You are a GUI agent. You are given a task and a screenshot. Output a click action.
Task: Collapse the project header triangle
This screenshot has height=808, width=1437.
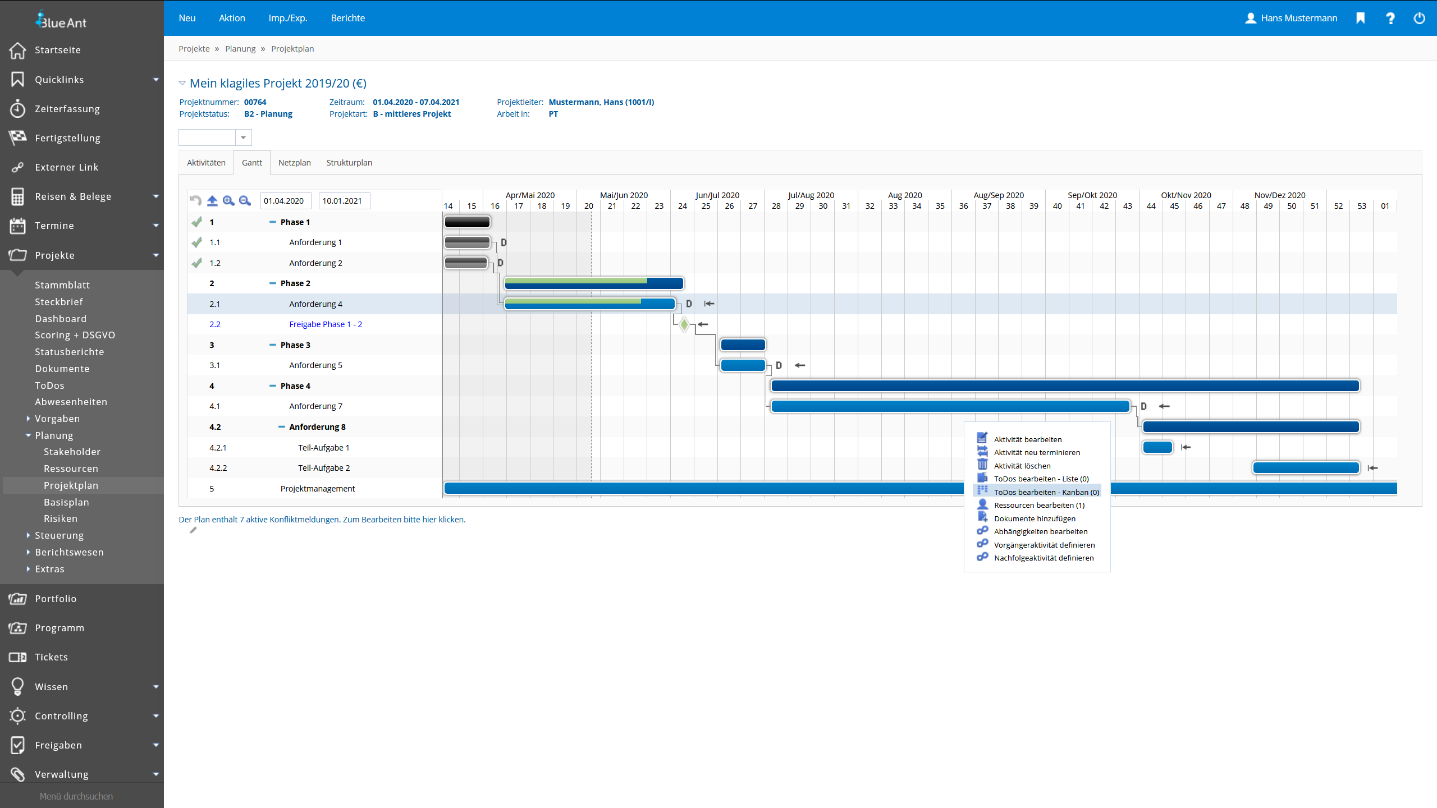click(x=182, y=84)
